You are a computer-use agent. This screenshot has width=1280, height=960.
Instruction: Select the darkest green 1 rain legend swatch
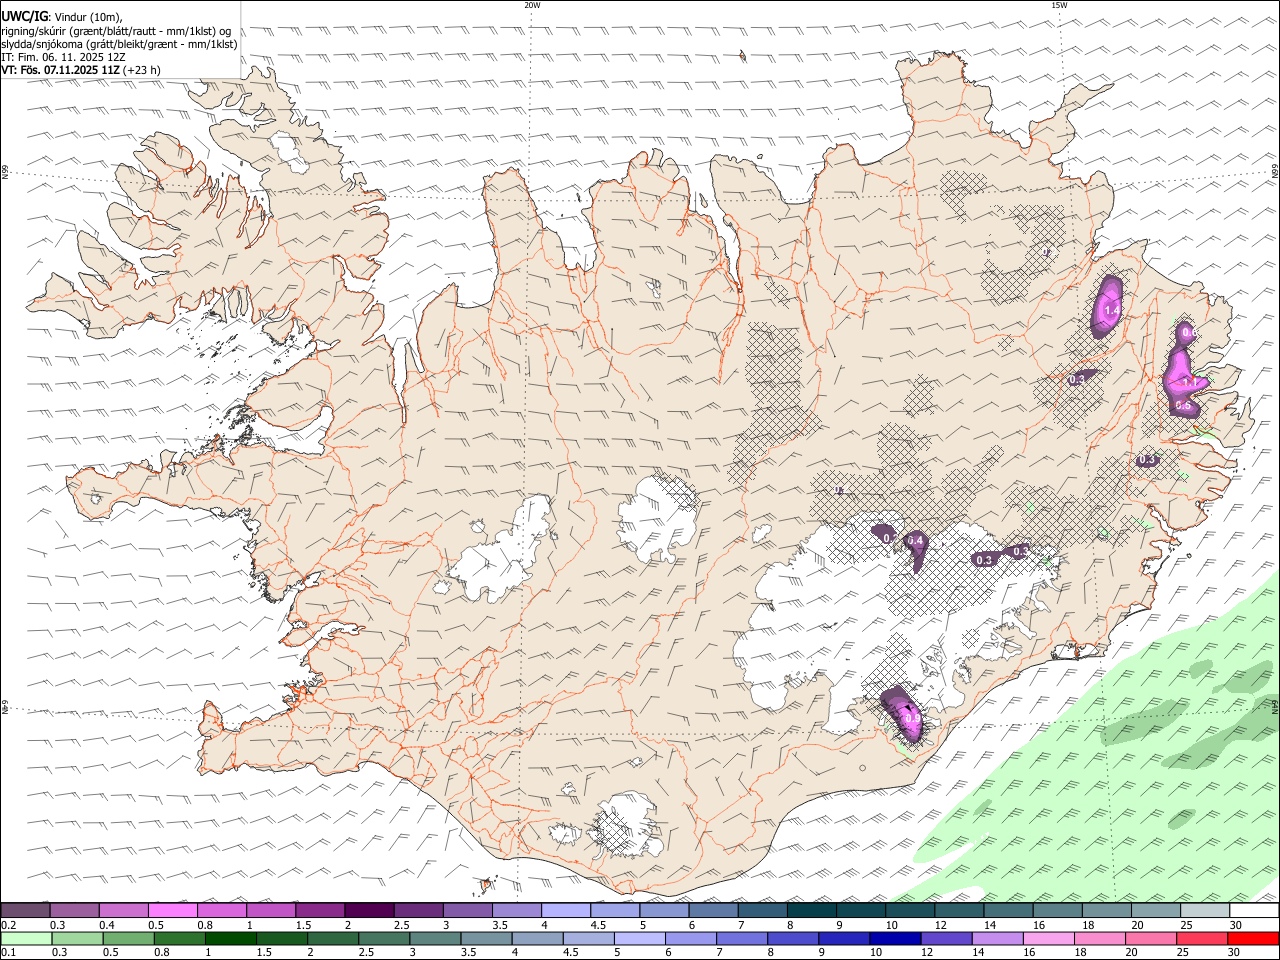pyautogui.click(x=230, y=938)
